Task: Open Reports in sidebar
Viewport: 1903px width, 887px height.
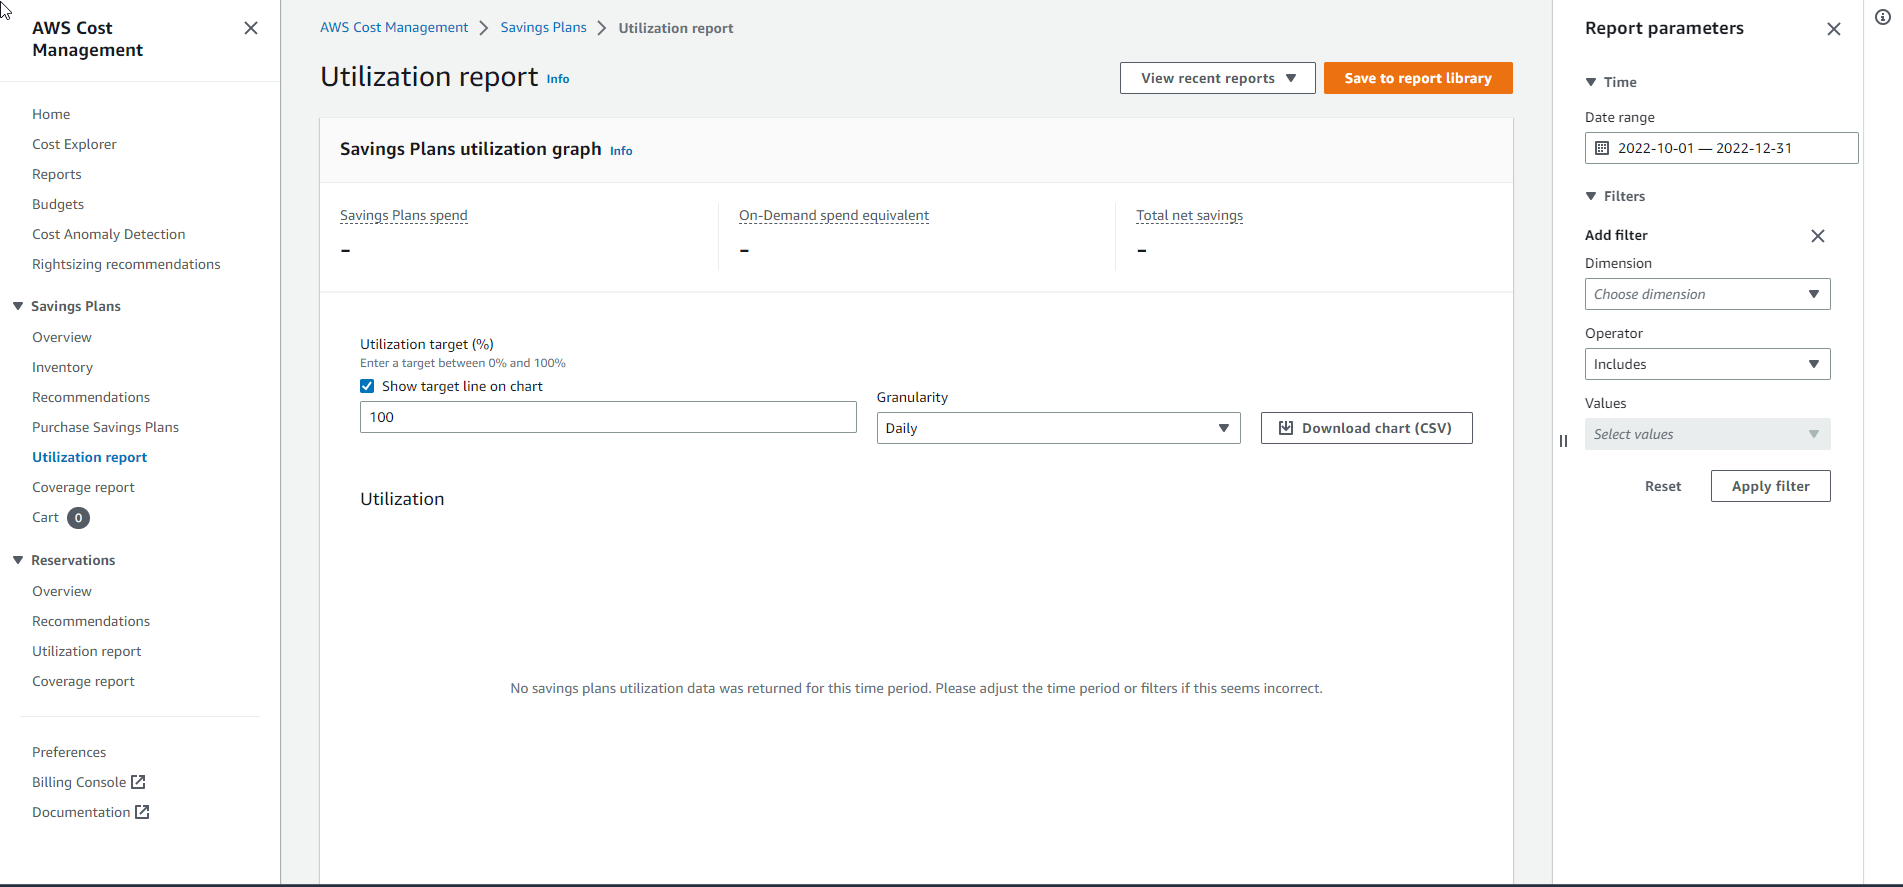Action: 57,174
